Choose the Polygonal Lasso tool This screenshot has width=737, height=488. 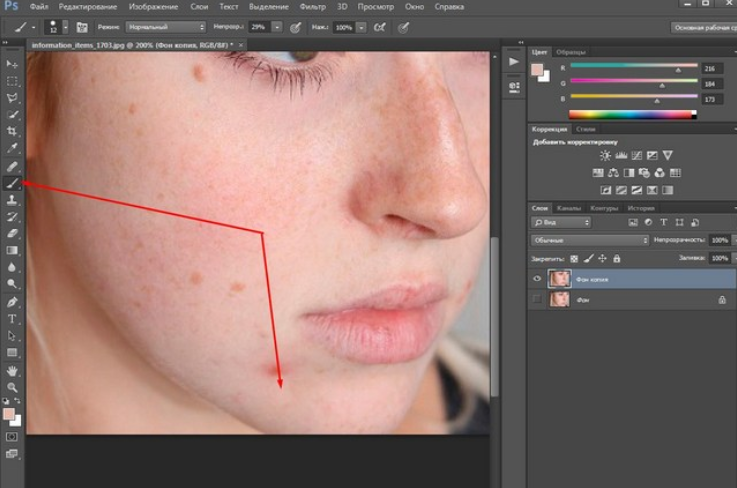tap(12, 98)
